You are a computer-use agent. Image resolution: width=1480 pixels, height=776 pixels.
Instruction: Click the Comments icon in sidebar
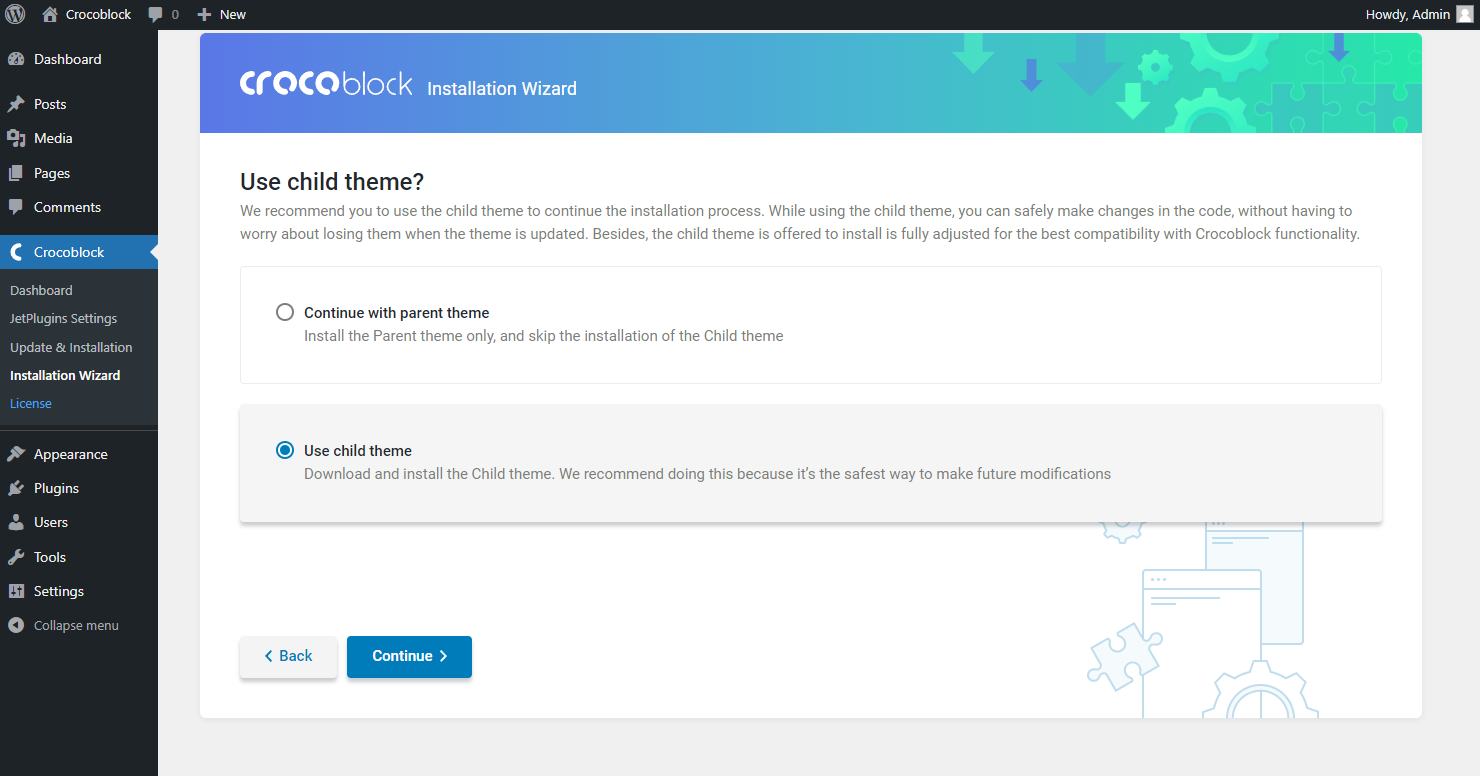pos(16,207)
